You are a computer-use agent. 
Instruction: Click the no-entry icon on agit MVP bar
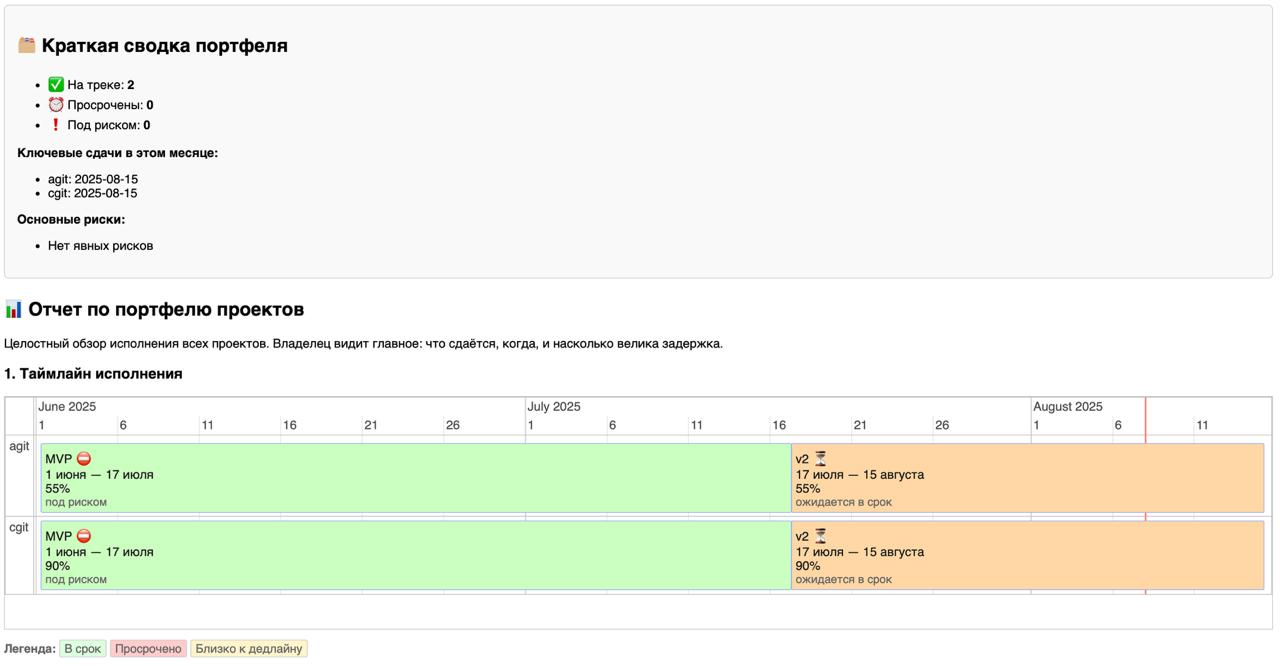pyautogui.click(x=84, y=459)
